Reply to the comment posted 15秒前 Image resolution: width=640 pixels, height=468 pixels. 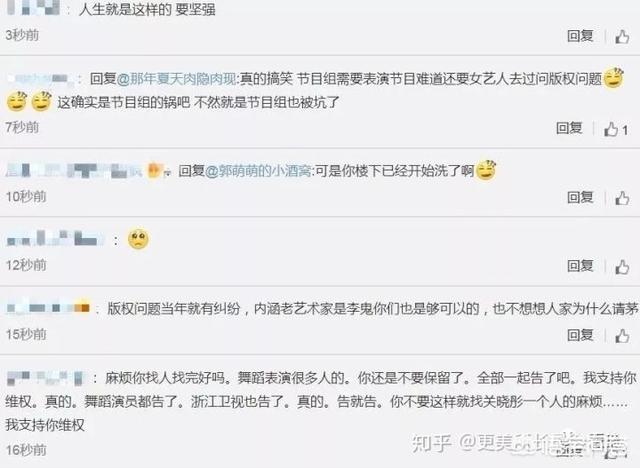coord(580,335)
